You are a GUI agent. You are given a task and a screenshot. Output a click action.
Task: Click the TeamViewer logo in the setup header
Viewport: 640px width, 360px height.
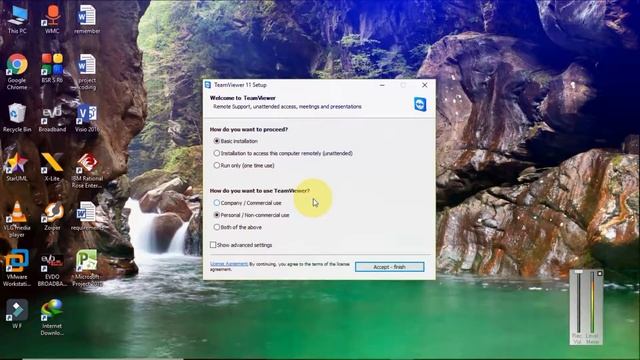pyautogui.click(x=420, y=104)
